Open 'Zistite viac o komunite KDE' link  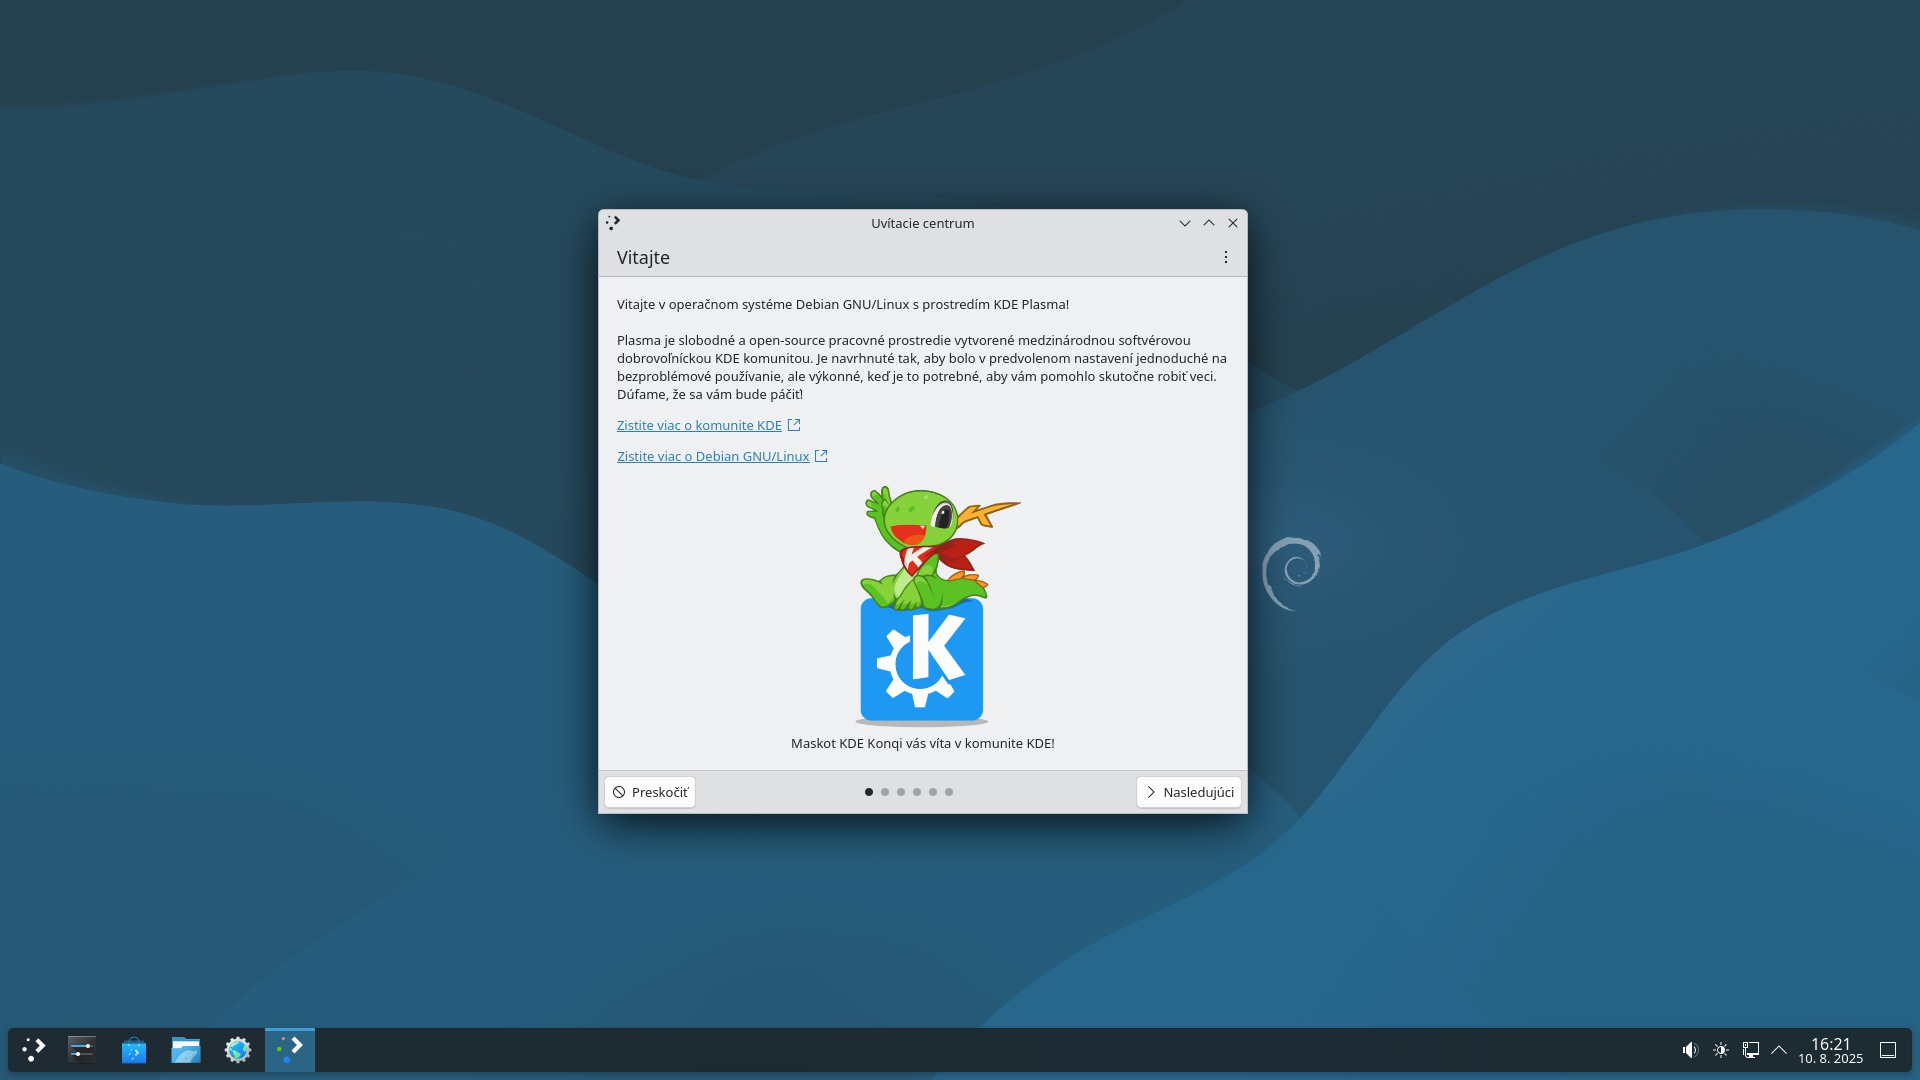click(x=699, y=426)
